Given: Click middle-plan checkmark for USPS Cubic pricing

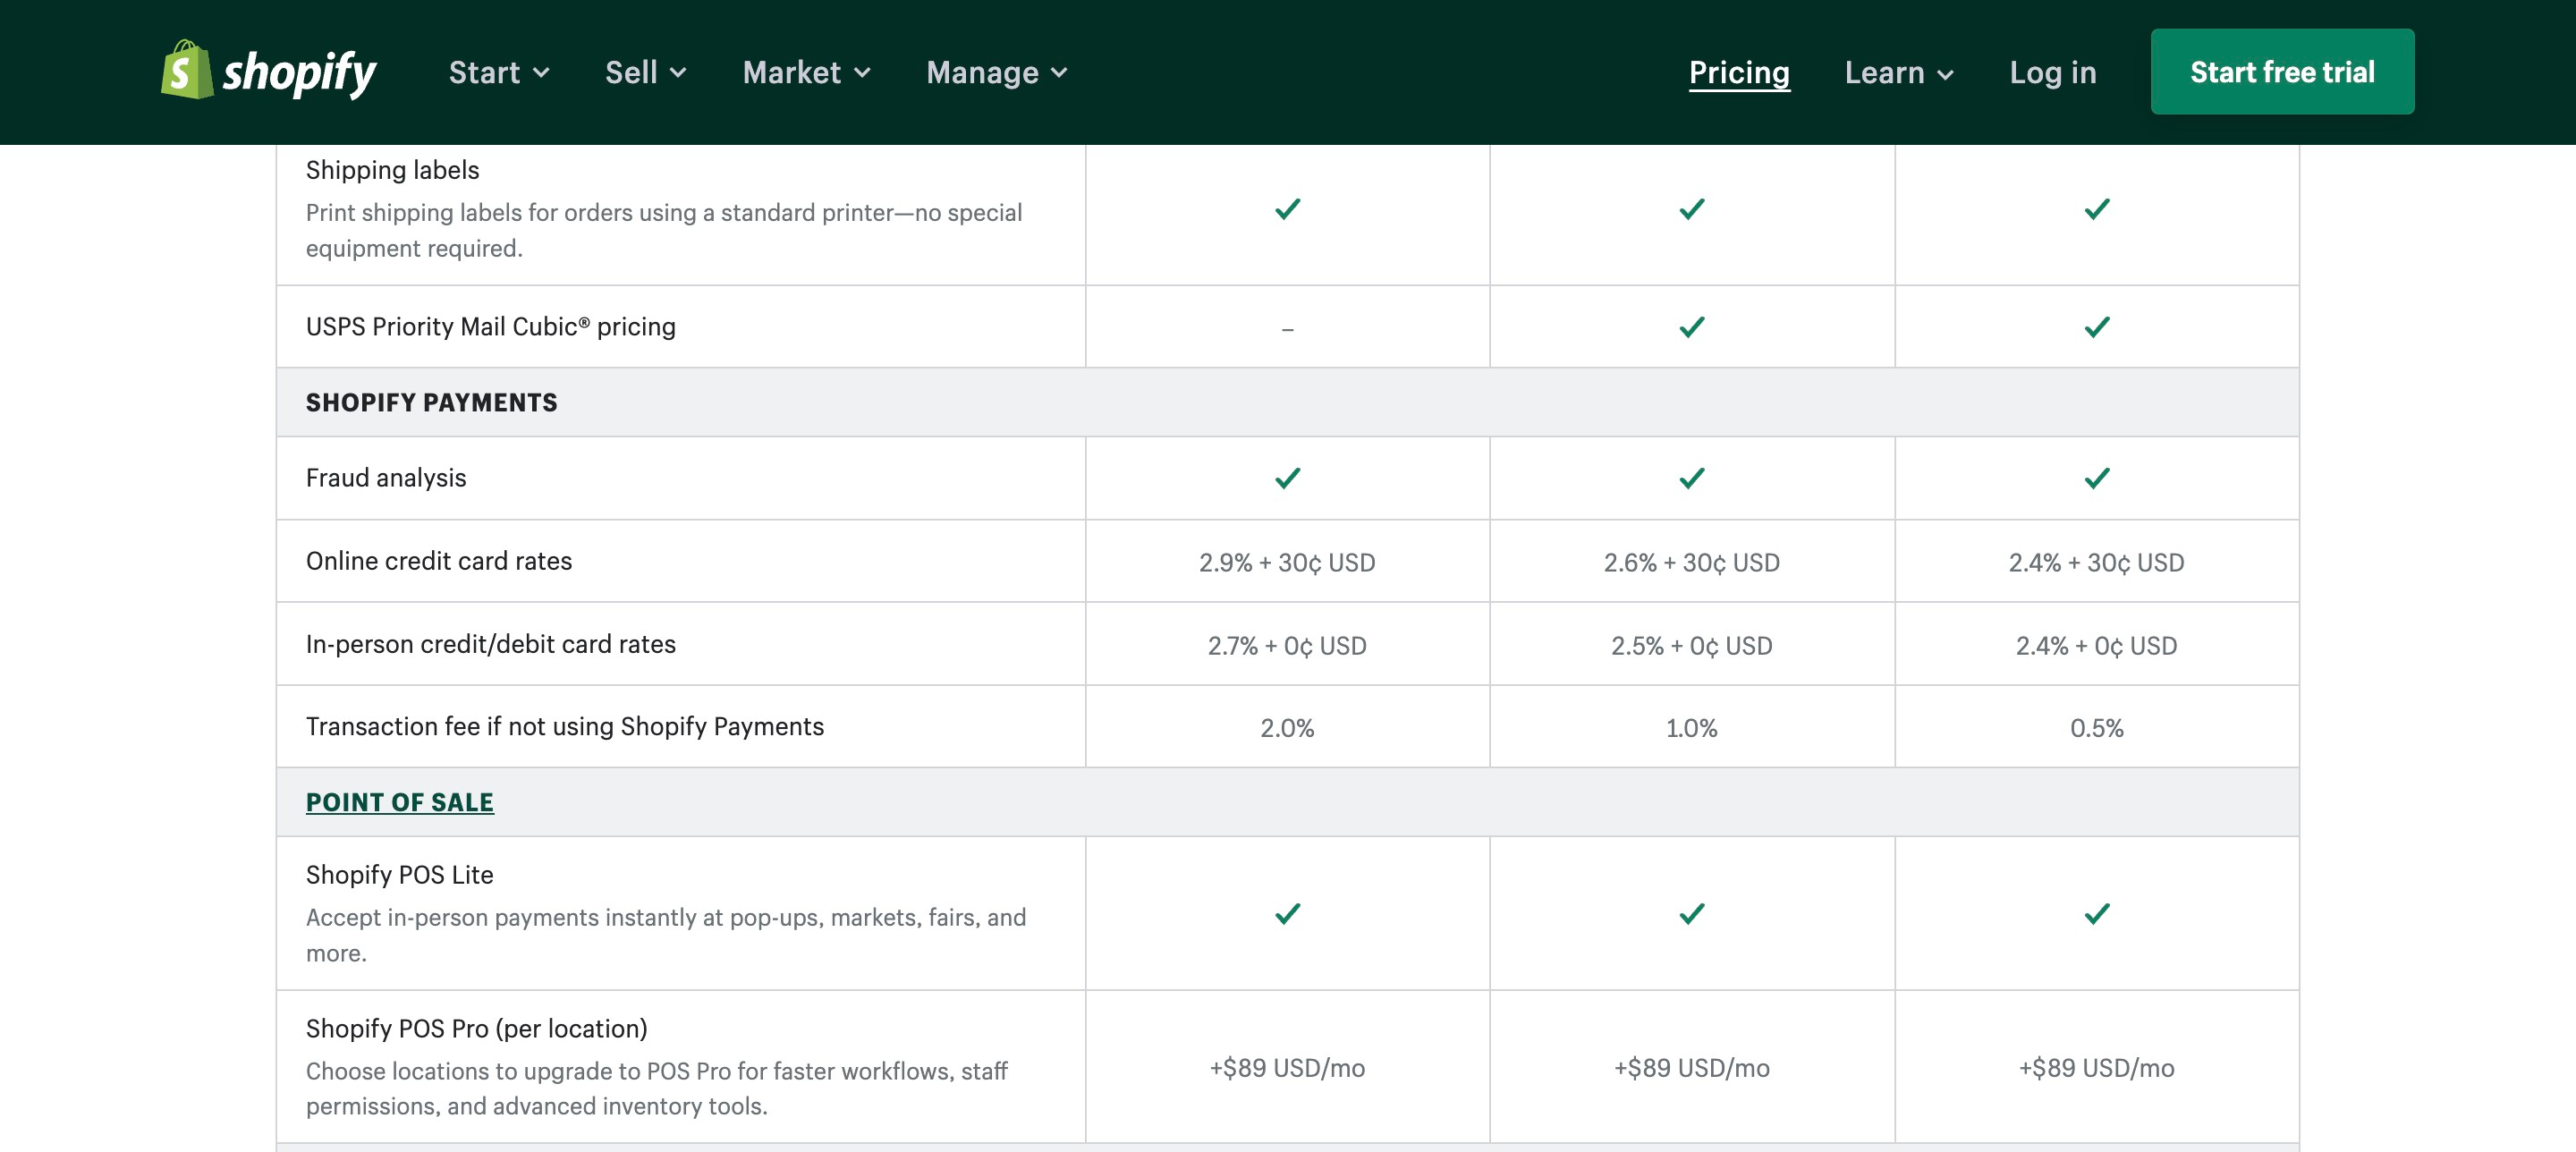Looking at the screenshot, I should coord(1691,327).
